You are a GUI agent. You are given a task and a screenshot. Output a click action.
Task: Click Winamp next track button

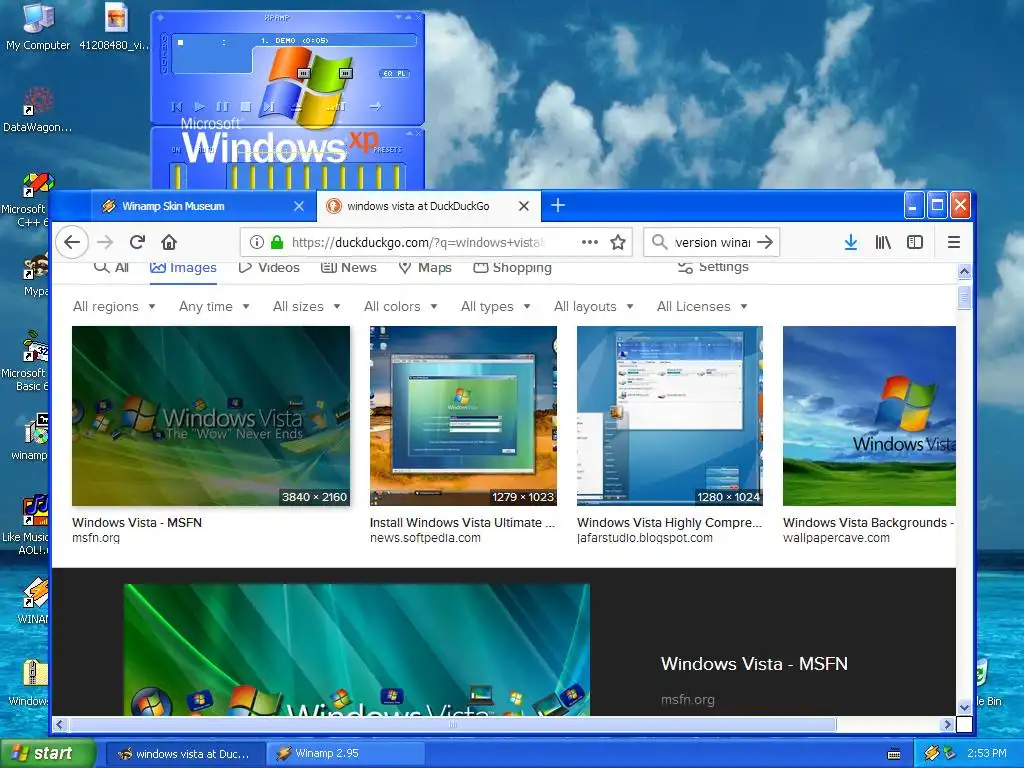pyautogui.click(x=268, y=106)
